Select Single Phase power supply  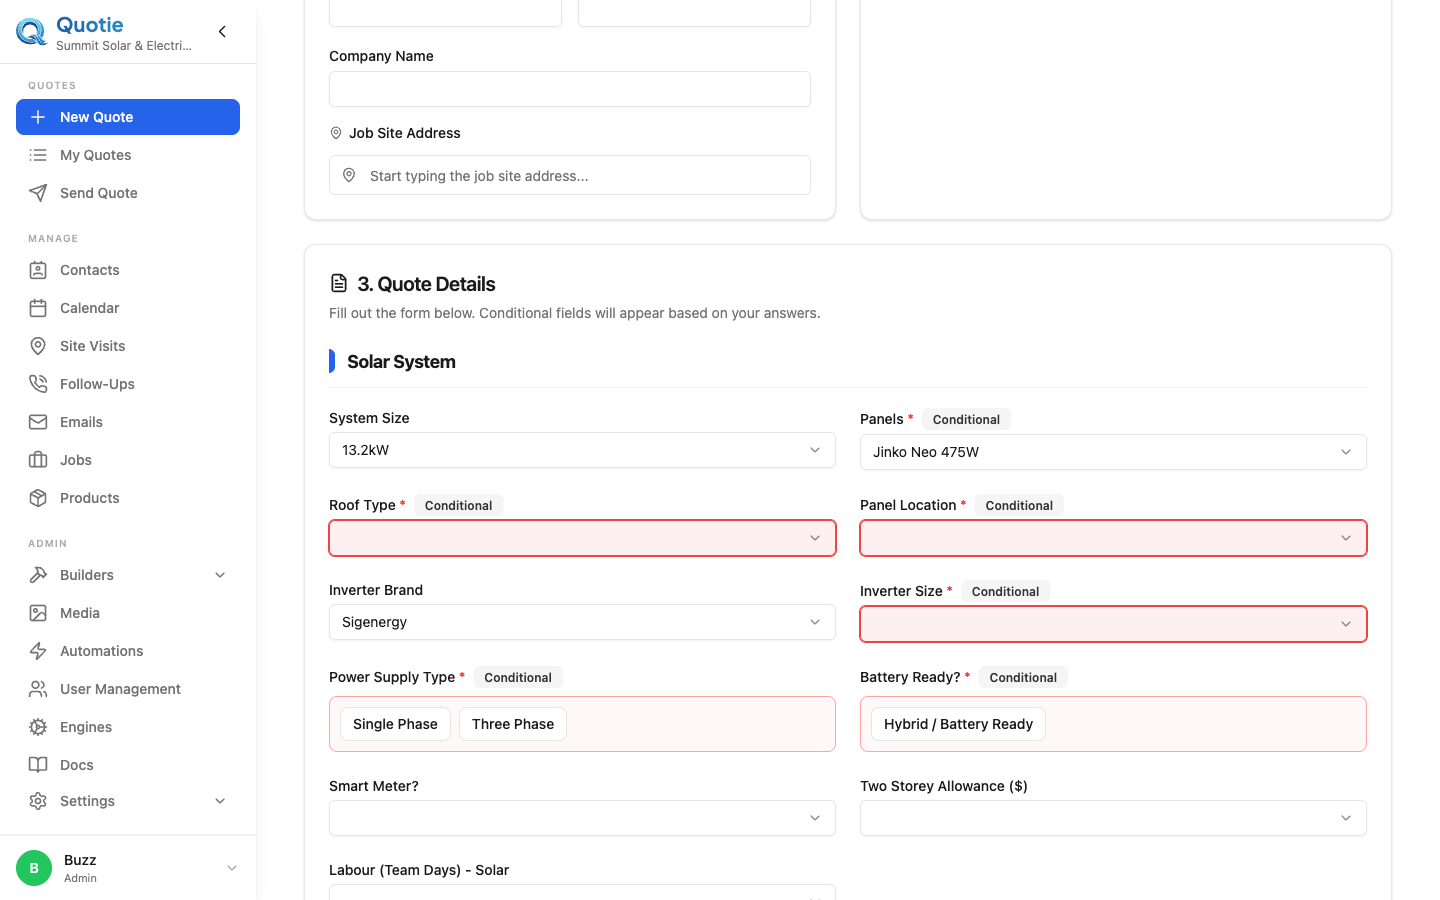click(x=395, y=724)
